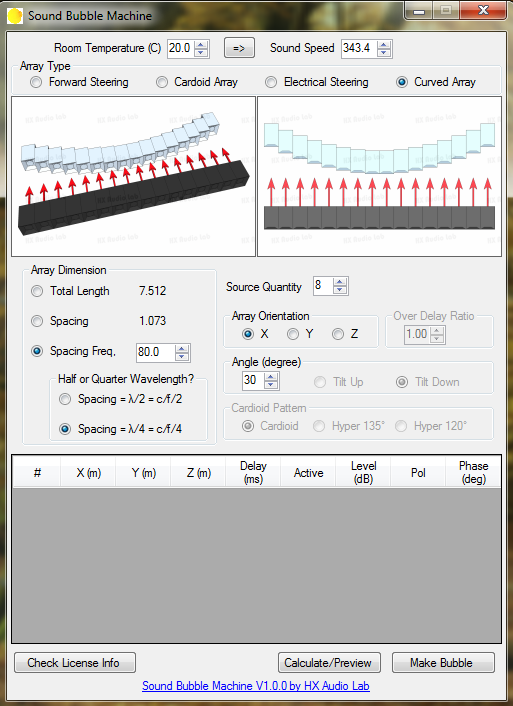Screen dimensions: 513x706
Task: Increase Angle degree with up spinner
Action: tap(271, 377)
